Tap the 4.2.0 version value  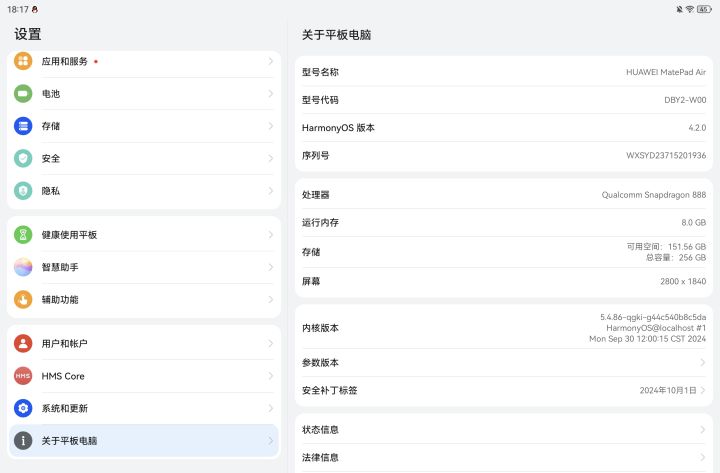coord(697,128)
